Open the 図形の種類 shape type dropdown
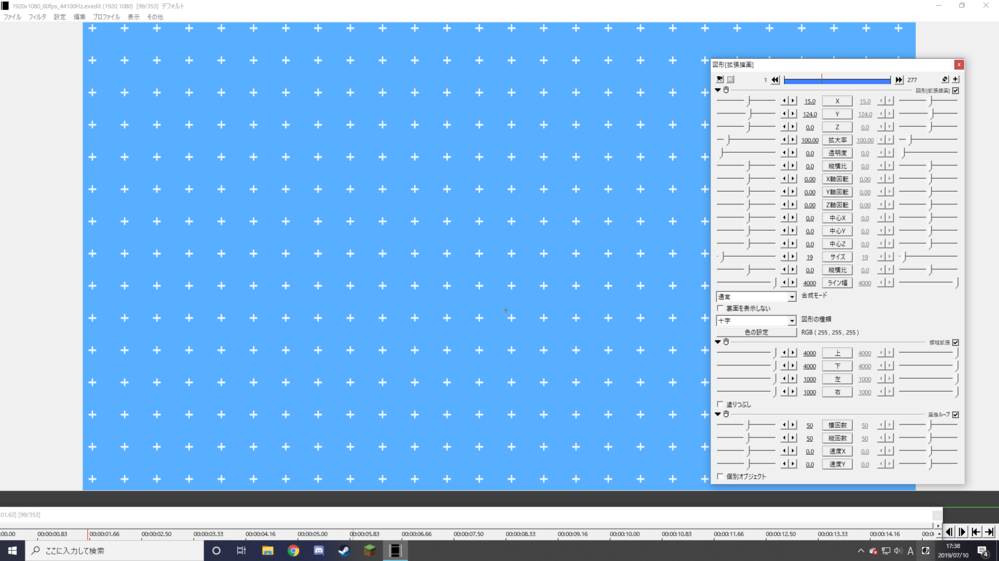999x561 pixels. 756,321
